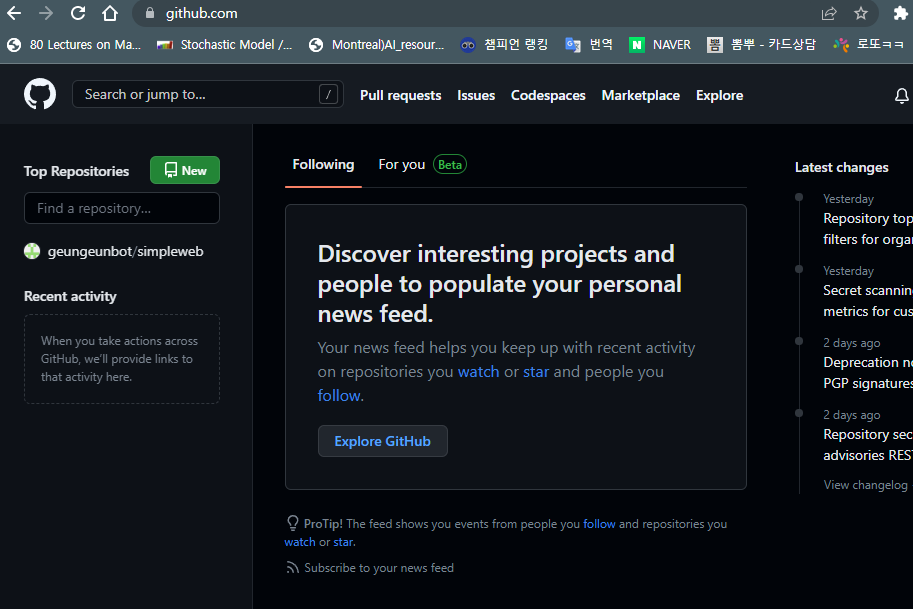The image size is (913, 609).
Task: Click the share page icon in address bar
Action: click(x=829, y=13)
